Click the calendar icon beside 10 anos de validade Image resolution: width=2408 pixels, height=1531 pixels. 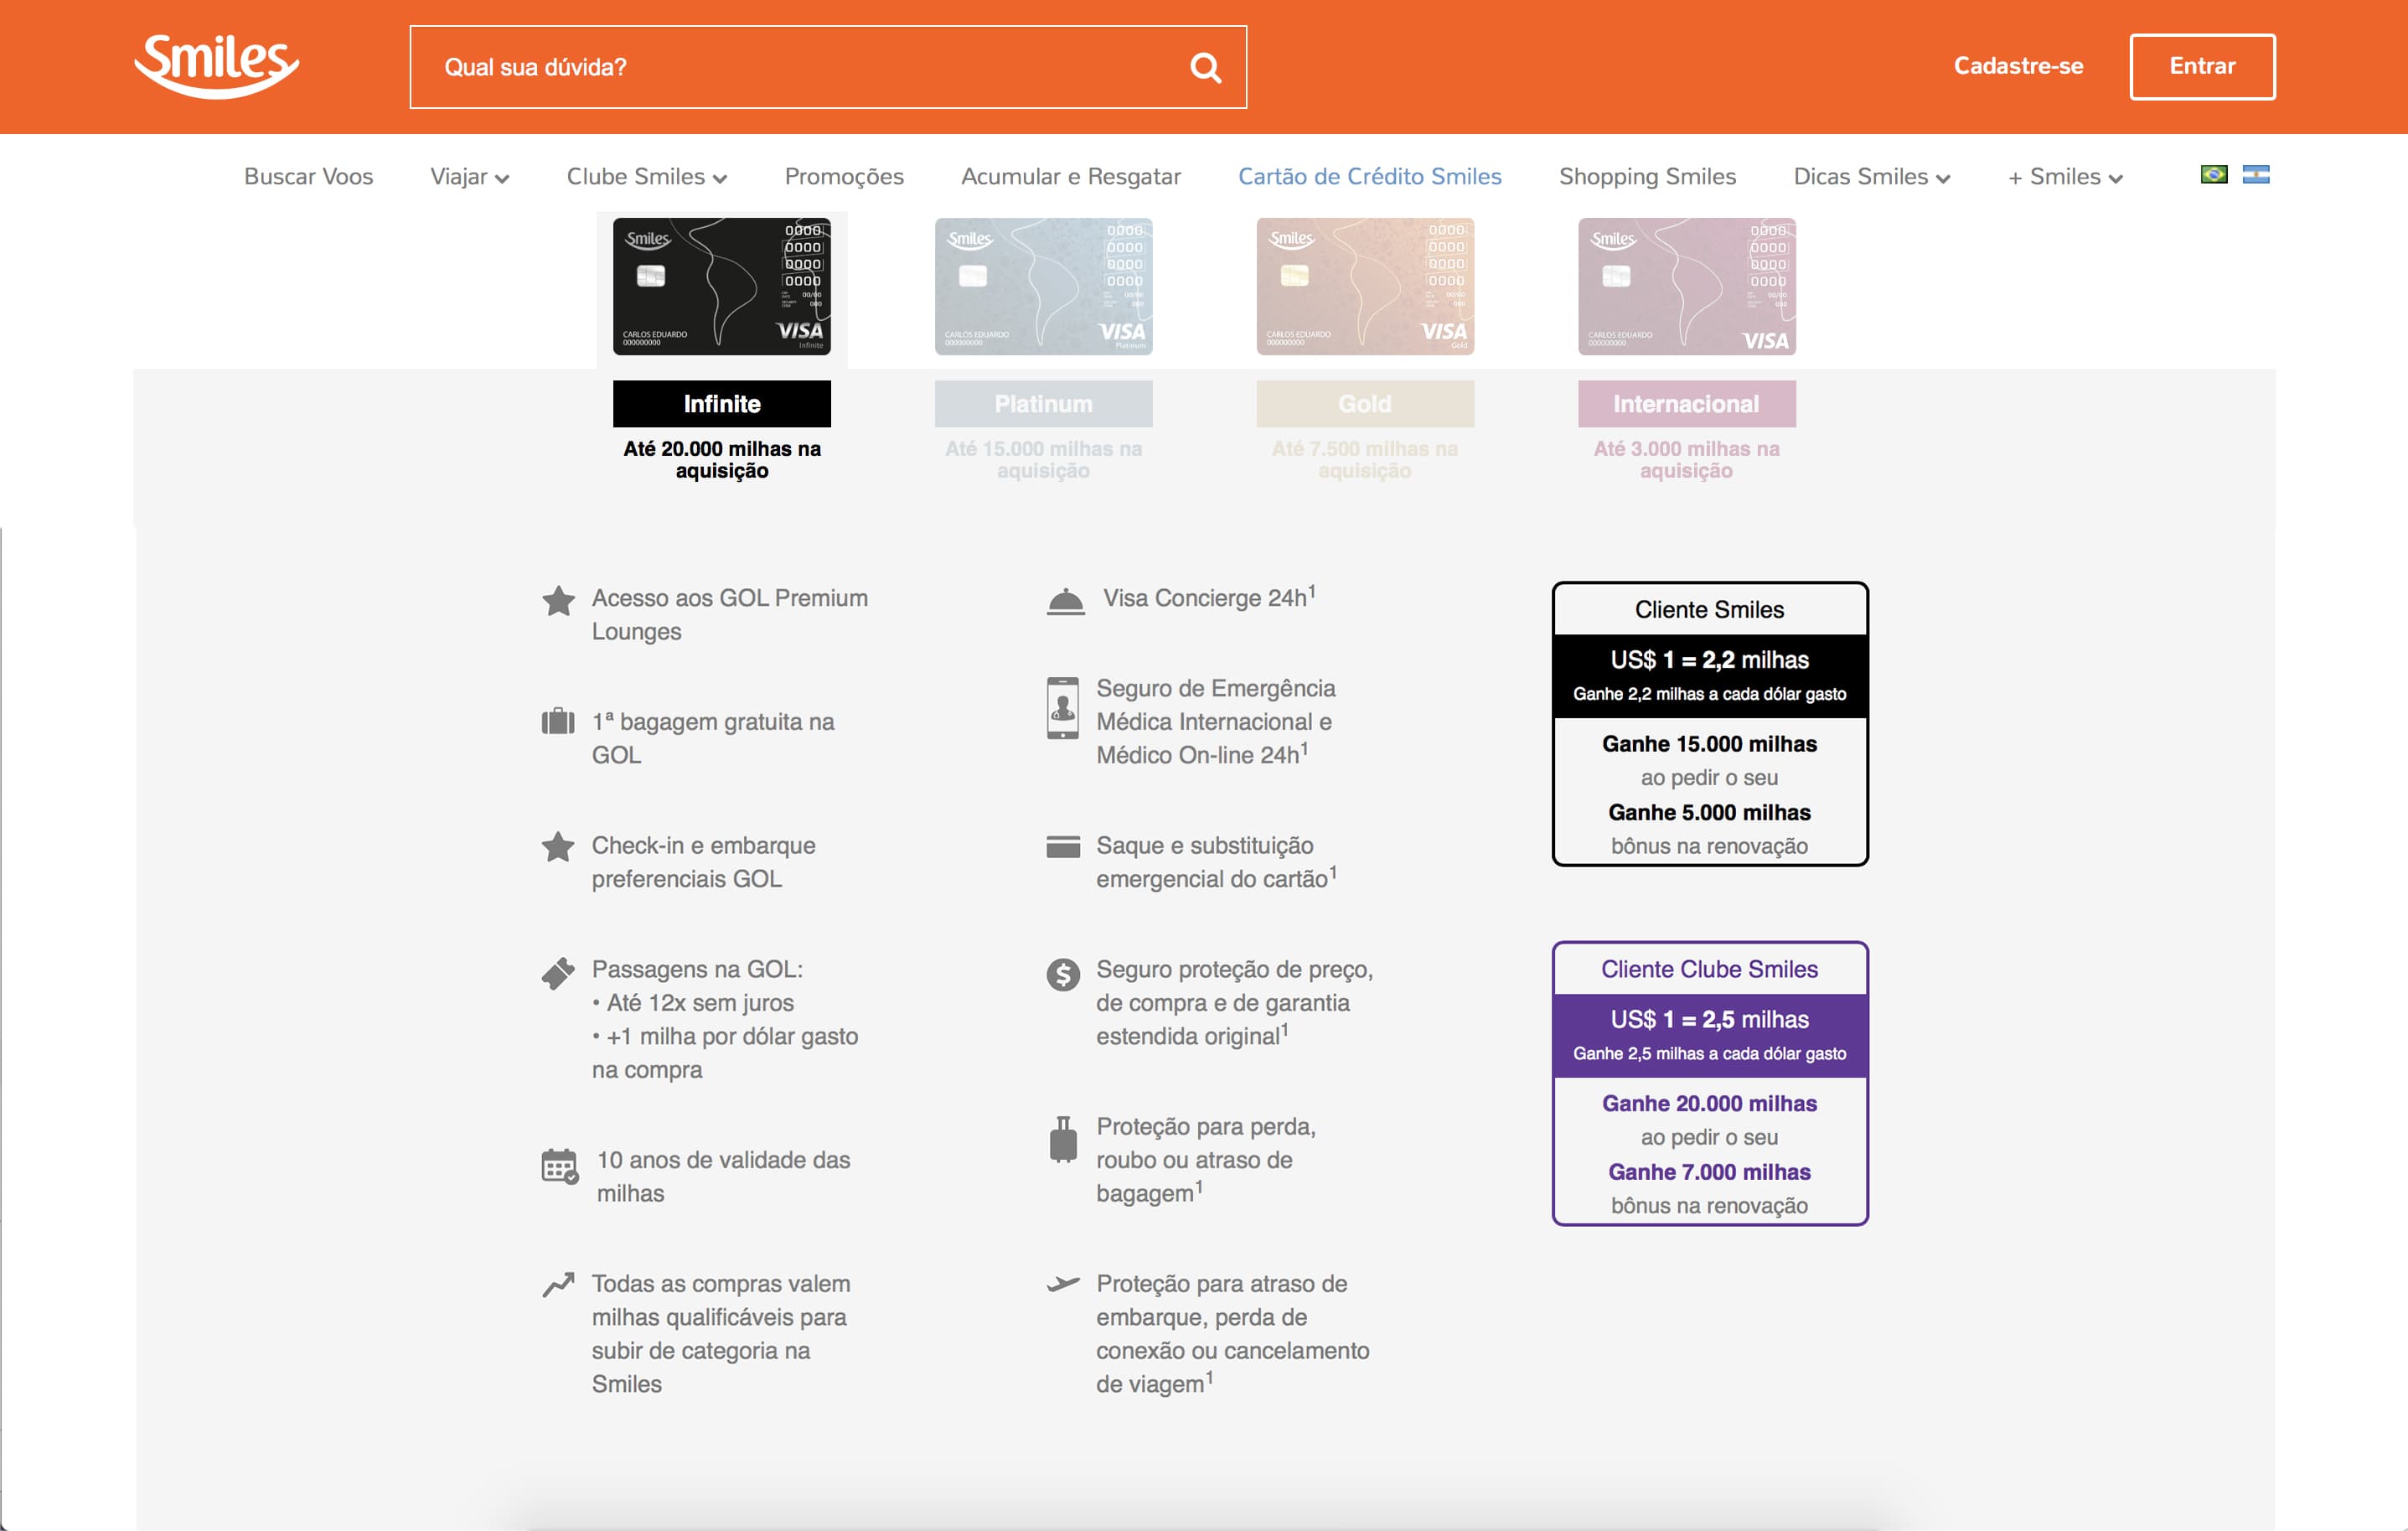[x=560, y=1166]
